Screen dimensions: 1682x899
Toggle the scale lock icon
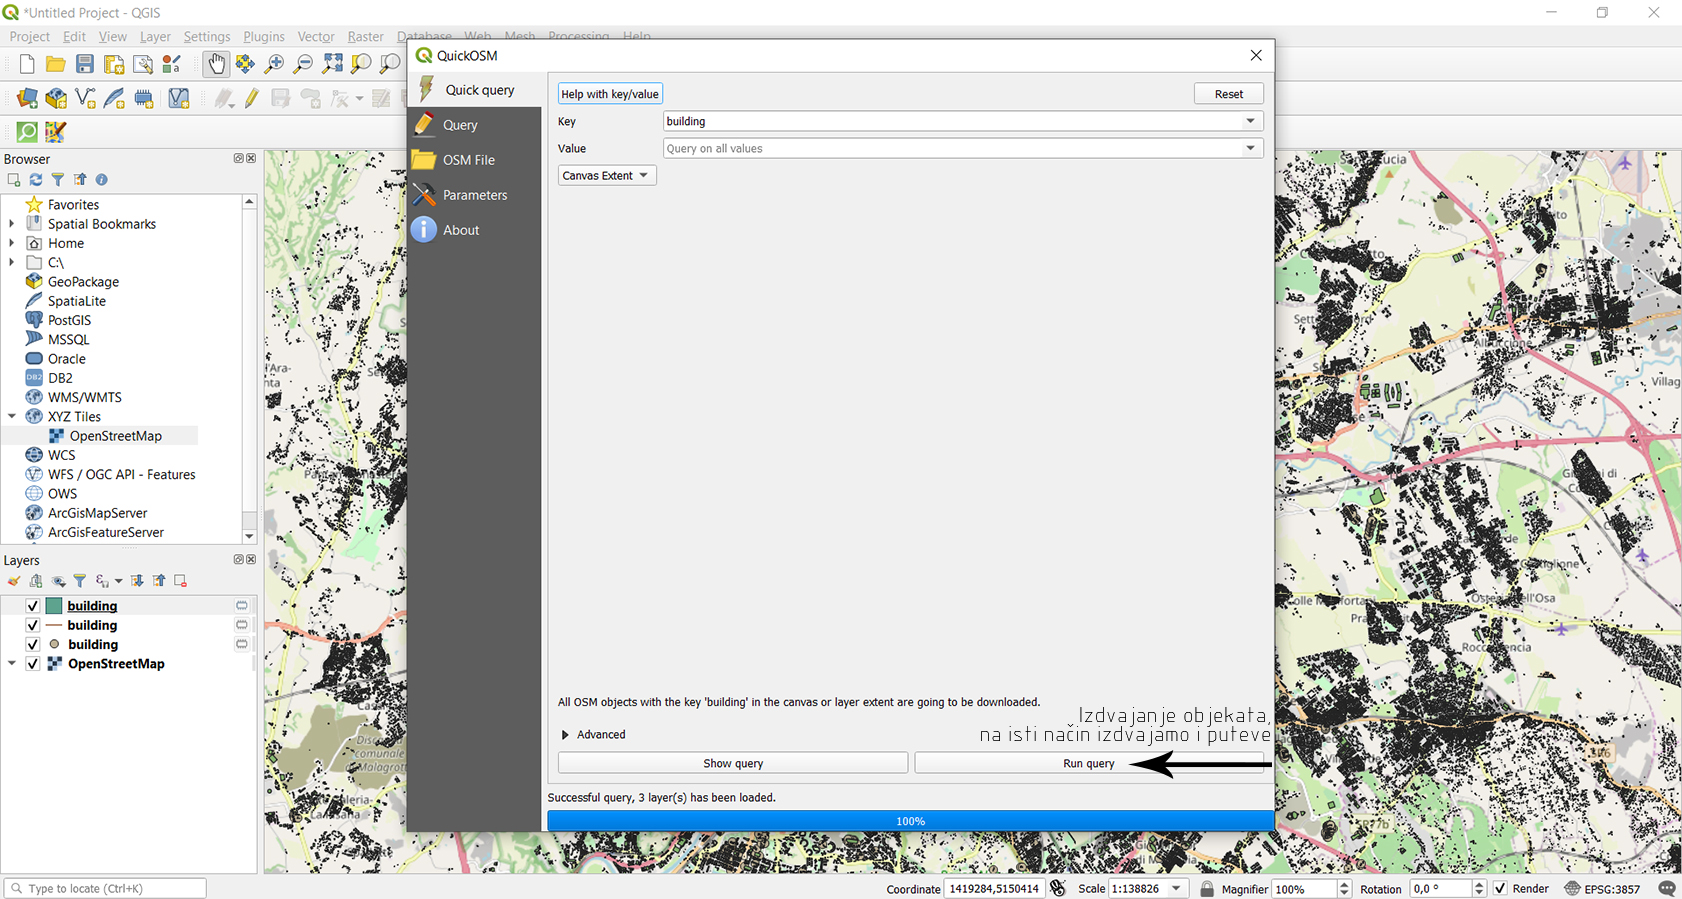(x=1207, y=888)
